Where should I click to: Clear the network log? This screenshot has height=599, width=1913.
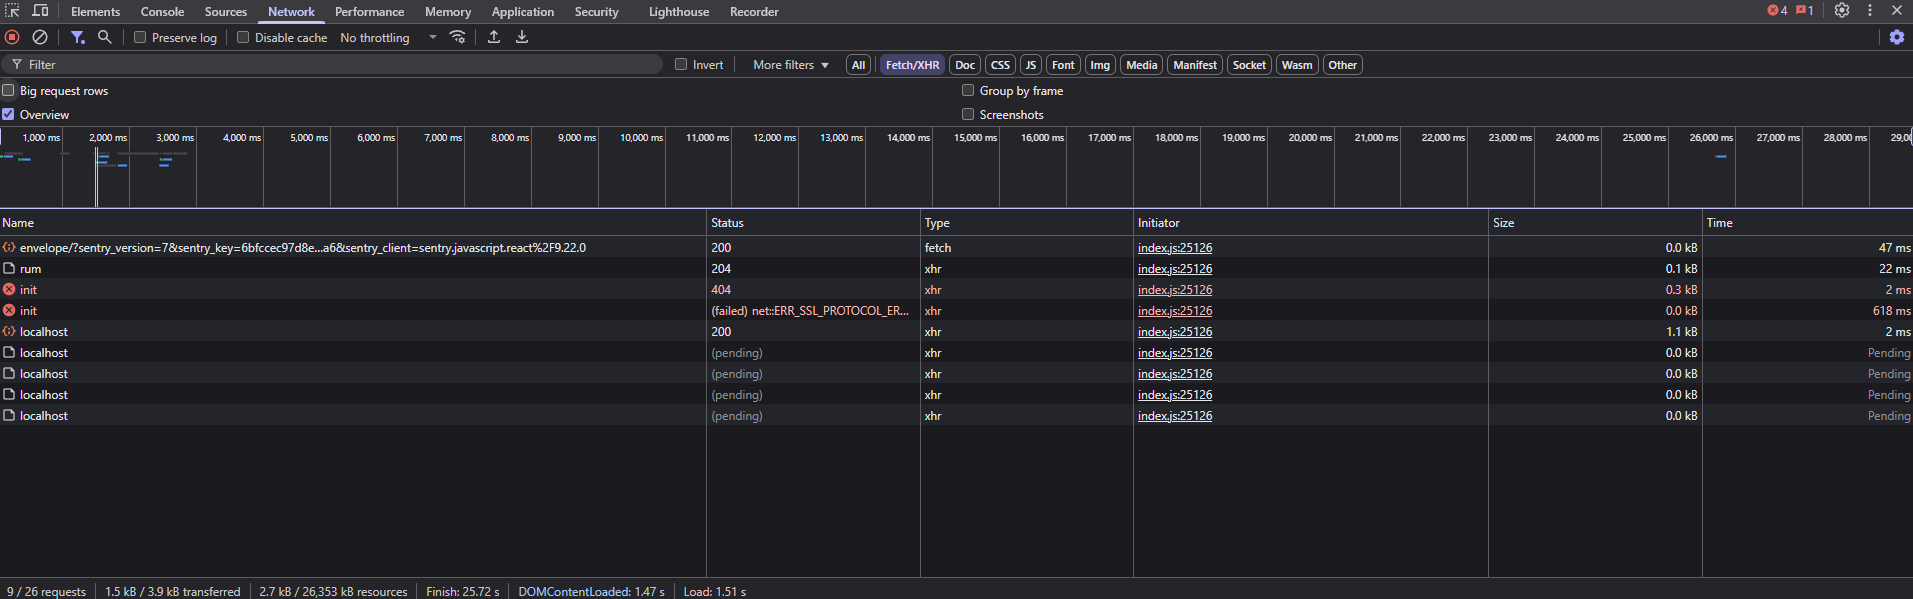[40, 37]
